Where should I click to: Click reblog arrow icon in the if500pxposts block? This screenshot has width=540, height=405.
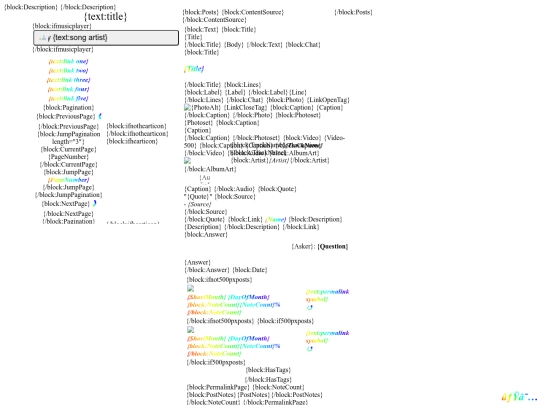tap(310, 349)
